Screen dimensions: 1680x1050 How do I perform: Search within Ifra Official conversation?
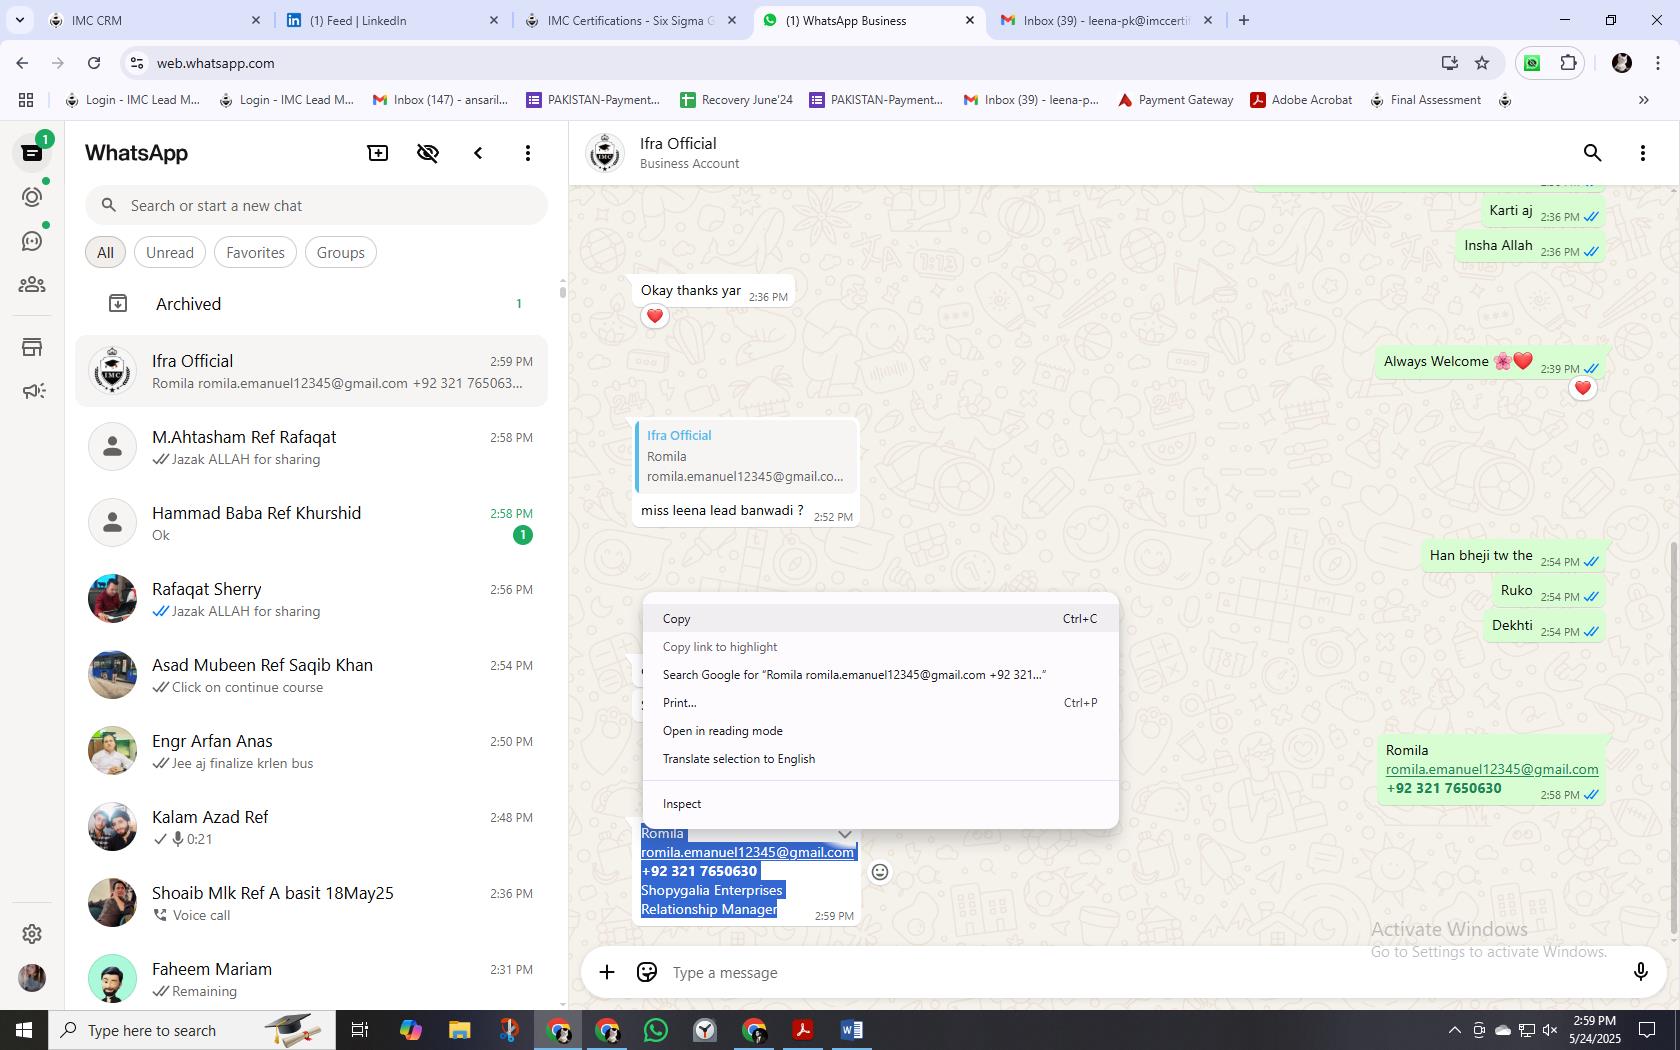coord(1593,153)
